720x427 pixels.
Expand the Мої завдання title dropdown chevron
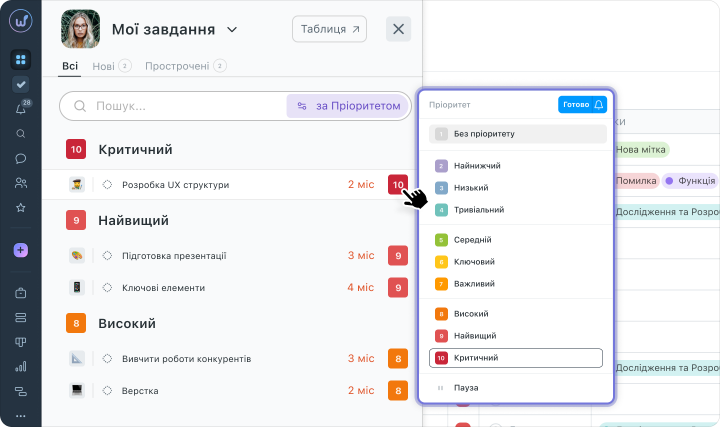tap(232, 30)
